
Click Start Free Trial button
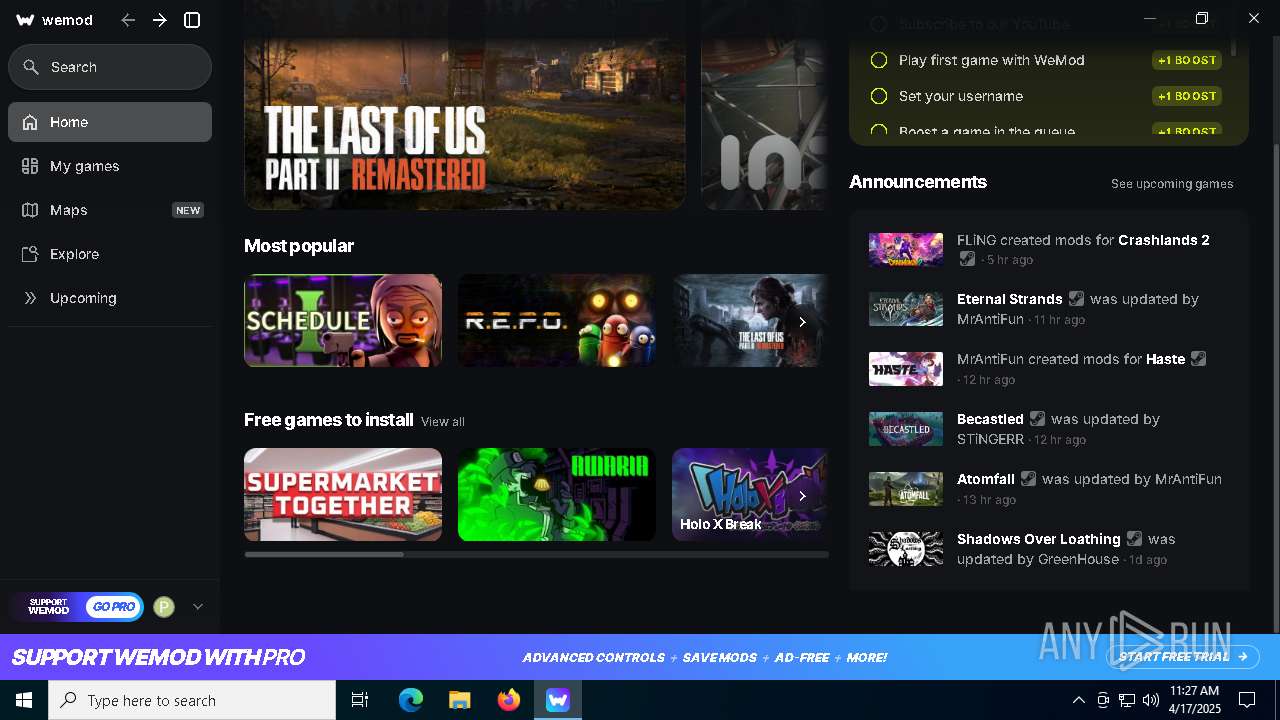coord(1183,657)
